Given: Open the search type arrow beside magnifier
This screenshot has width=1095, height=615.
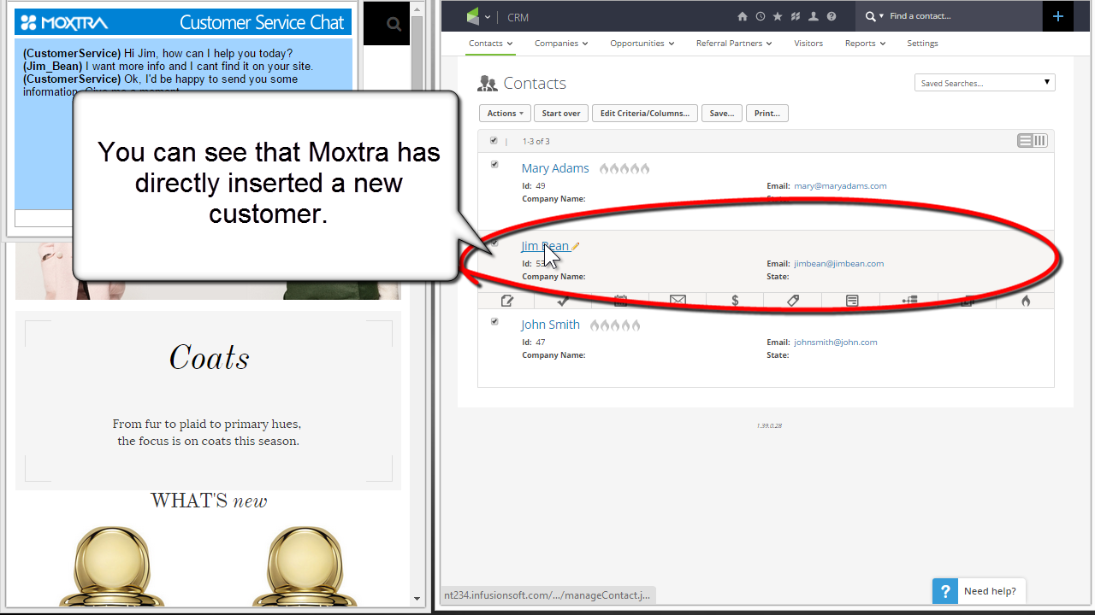Looking at the screenshot, I should [881, 16].
